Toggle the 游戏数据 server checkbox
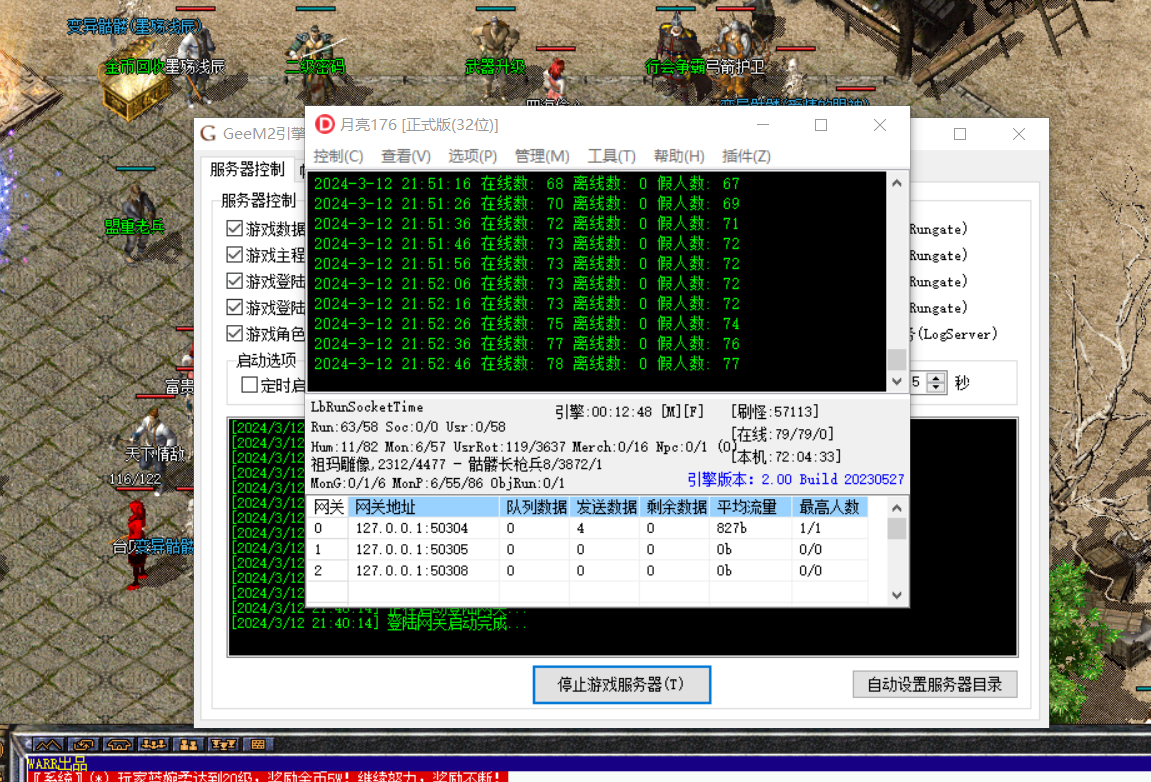This screenshot has height=782, width=1151. click(235, 228)
